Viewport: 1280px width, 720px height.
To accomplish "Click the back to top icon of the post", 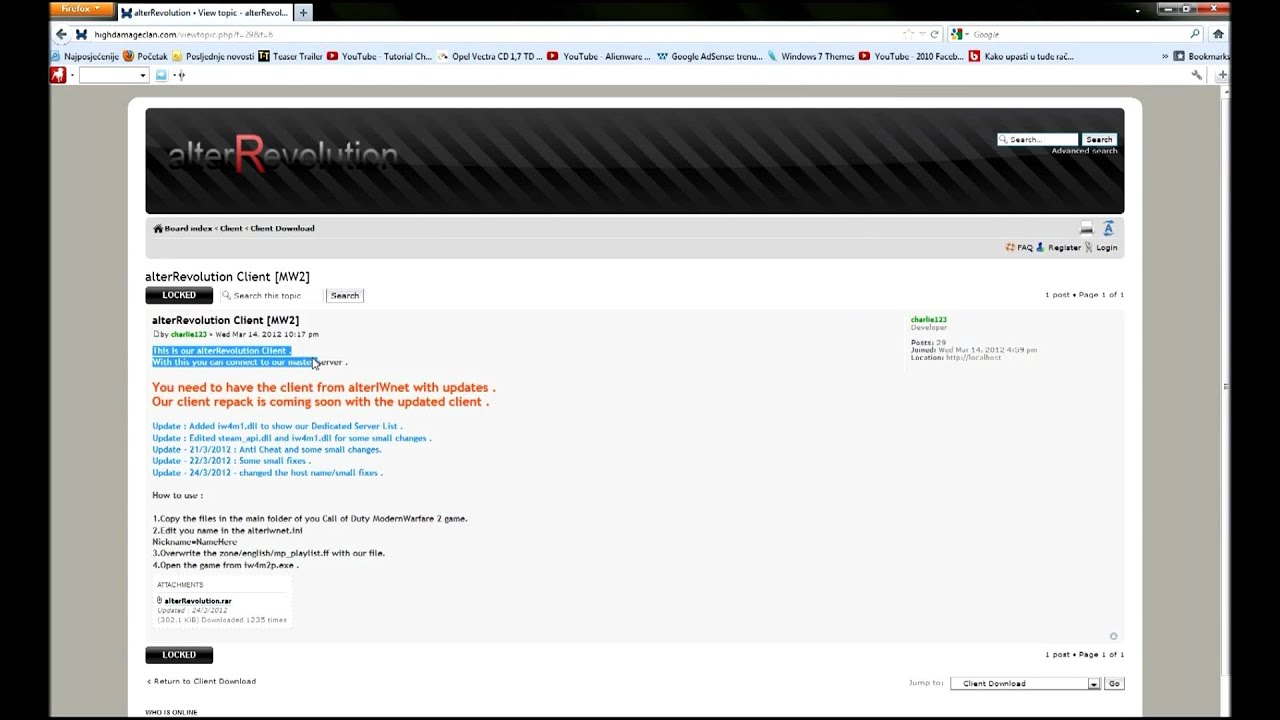I will [x=1113, y=636].
